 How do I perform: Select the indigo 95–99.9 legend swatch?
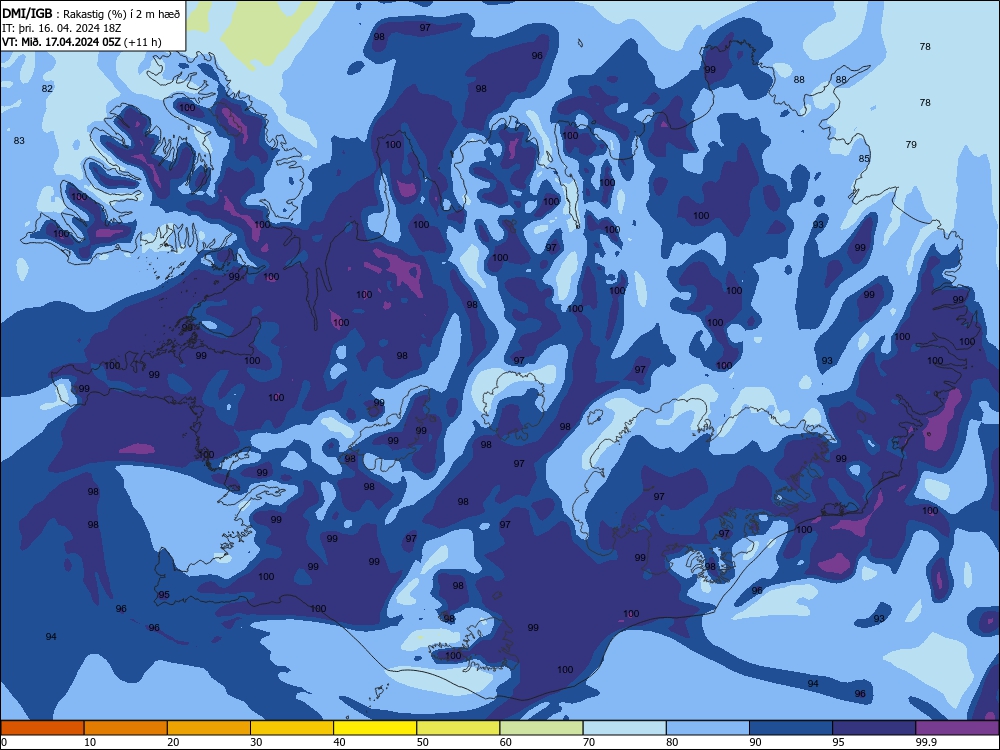coord(874,728)
